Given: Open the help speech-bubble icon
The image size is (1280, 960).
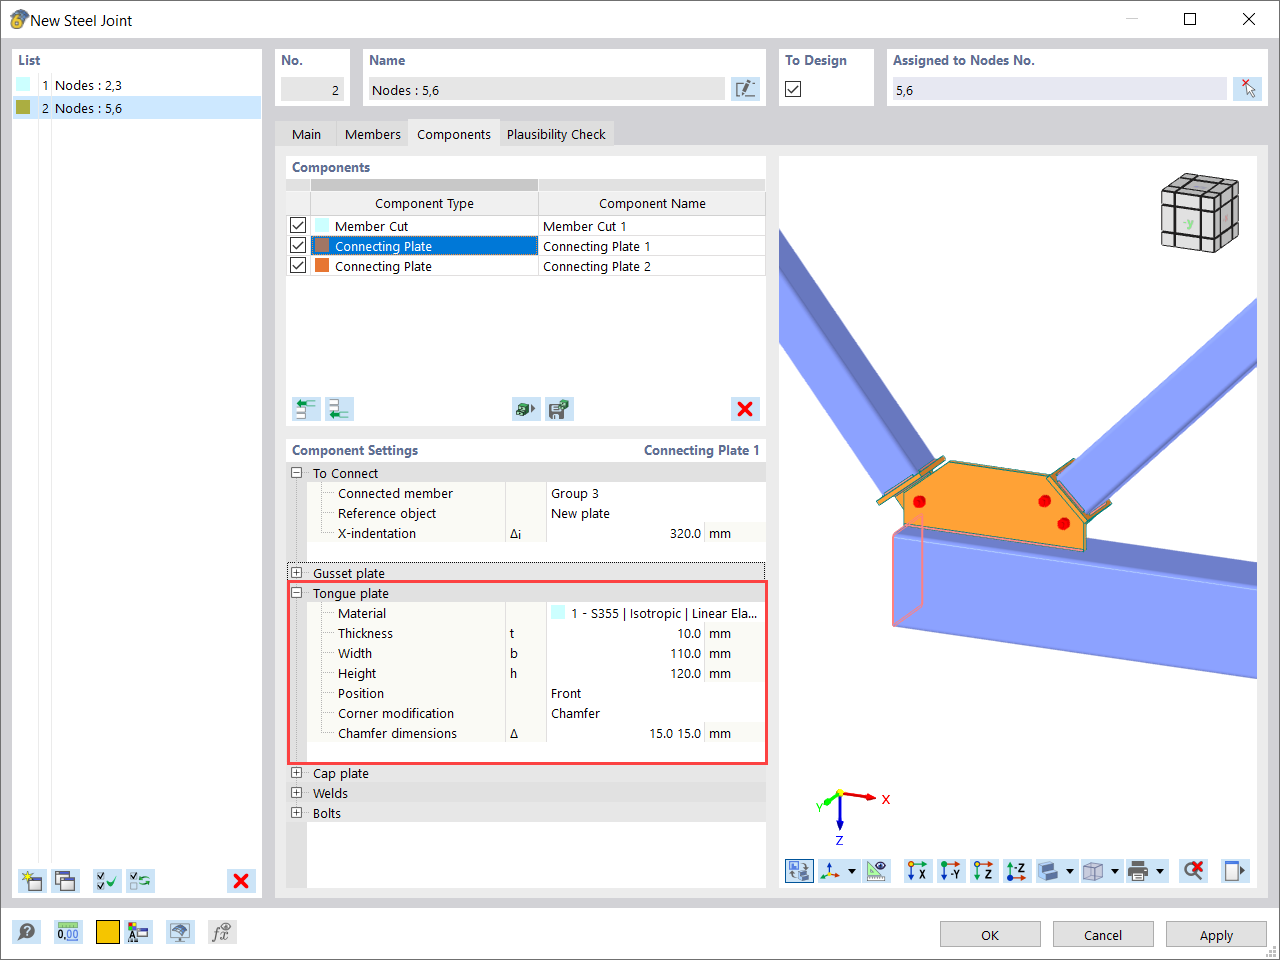Looking at the screenshot, I should (27, 932).
